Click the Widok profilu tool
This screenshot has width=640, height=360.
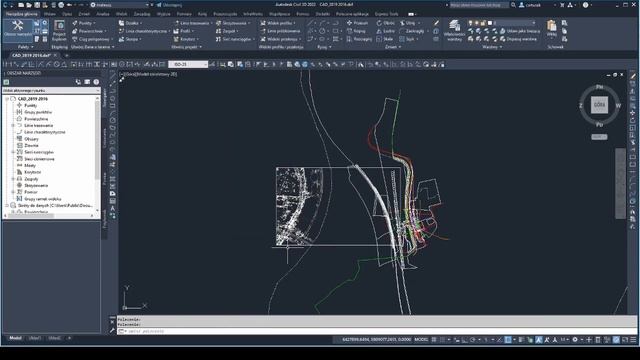point(278,23)
